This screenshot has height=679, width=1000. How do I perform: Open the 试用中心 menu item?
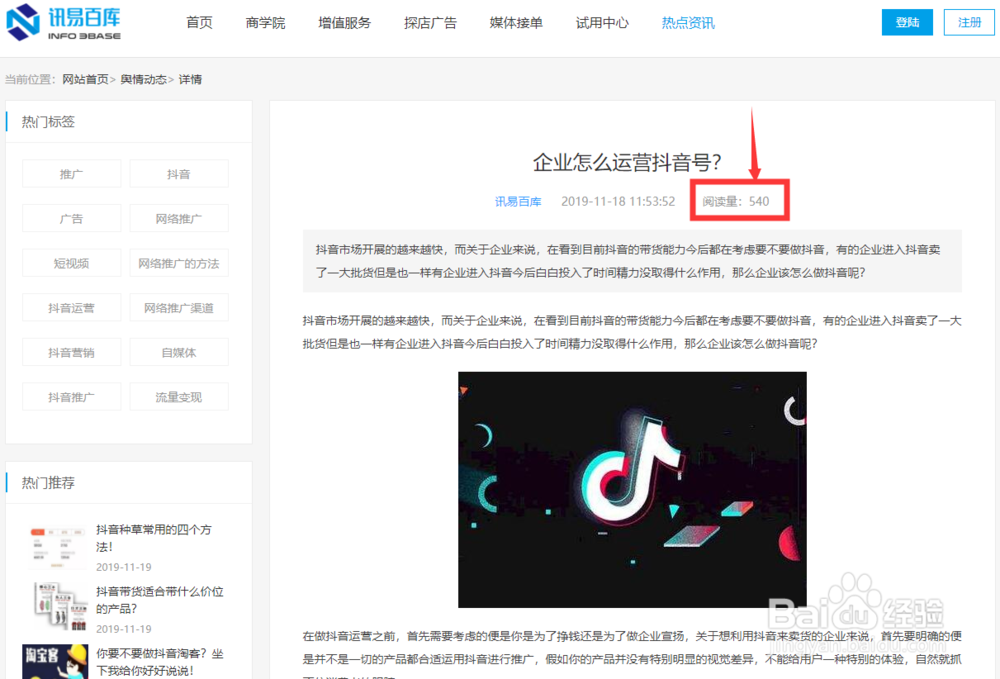coord(602,21)
